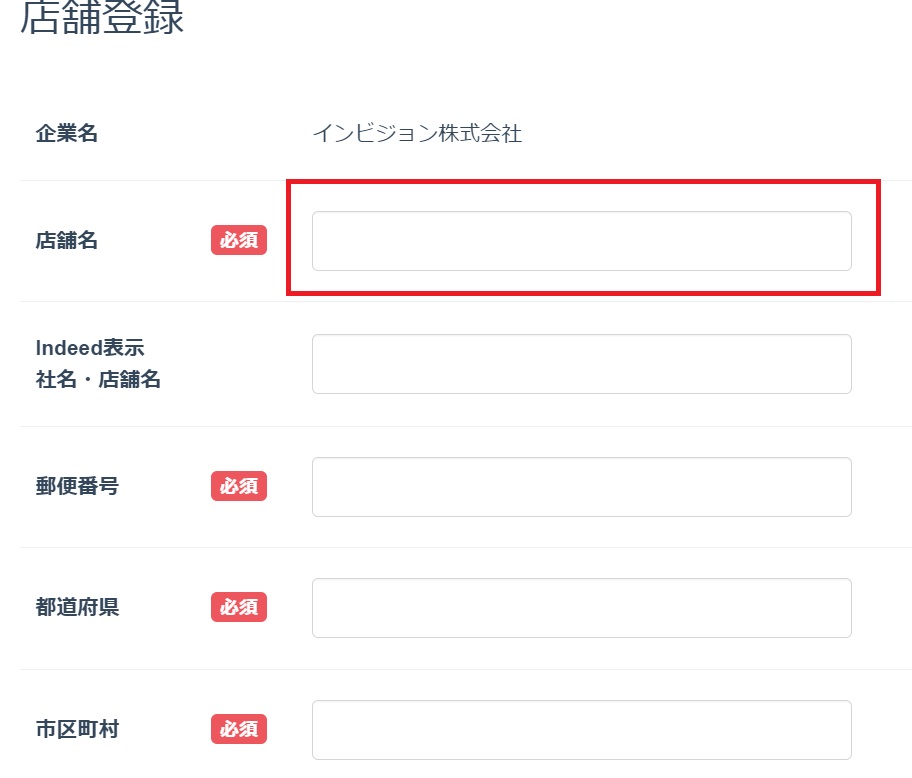Click the 店舗登録 page heading
The width and height of the screenshot is (912, 778).
click(x=102, y=19)
